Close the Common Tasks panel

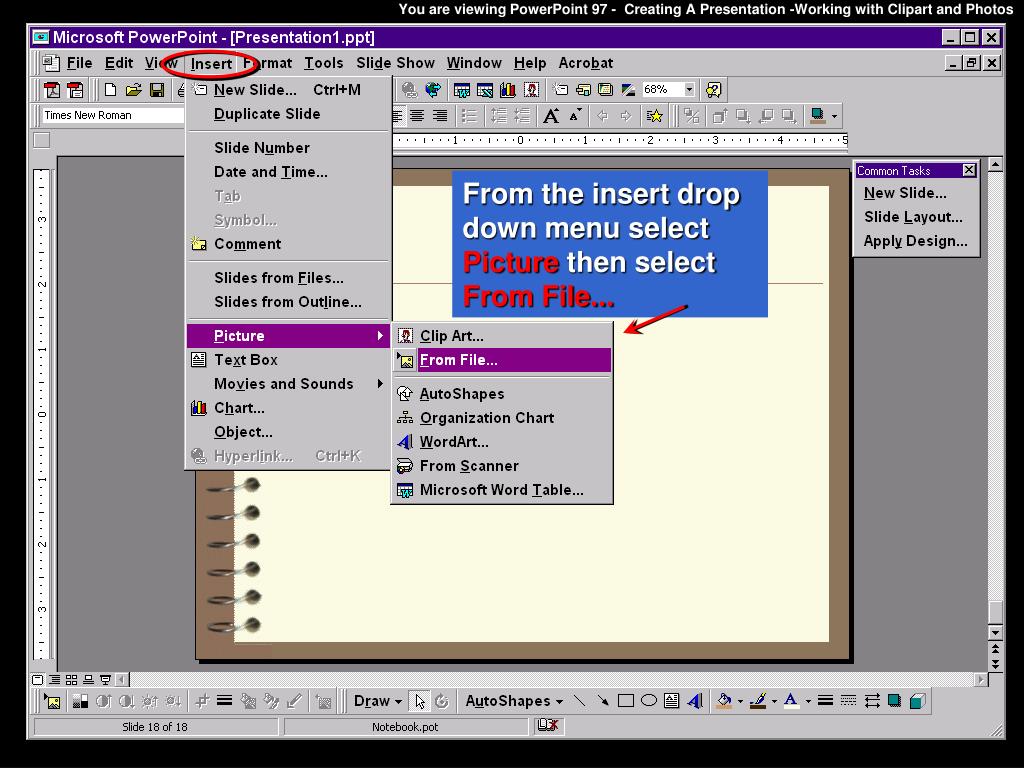[969, 170]
